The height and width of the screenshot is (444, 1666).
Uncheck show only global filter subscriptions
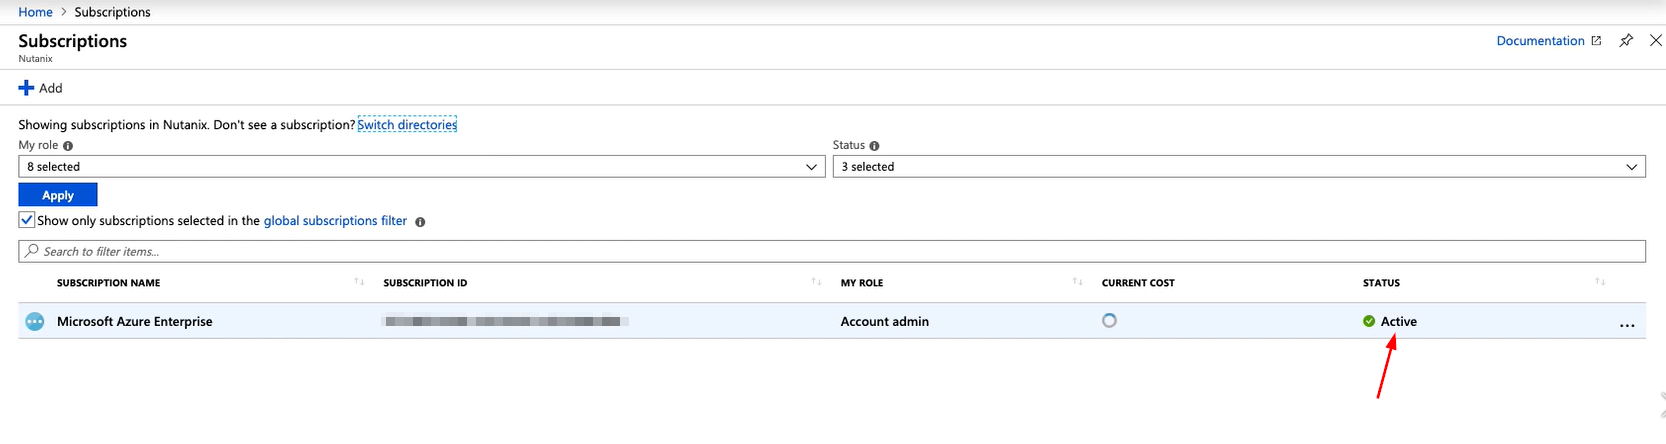[27, 220]
